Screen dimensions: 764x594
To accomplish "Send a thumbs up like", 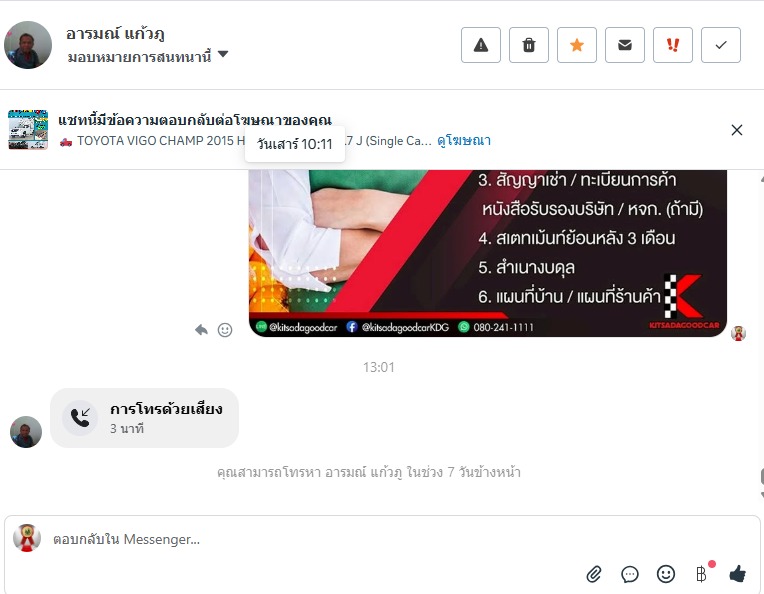I will 738,574.
